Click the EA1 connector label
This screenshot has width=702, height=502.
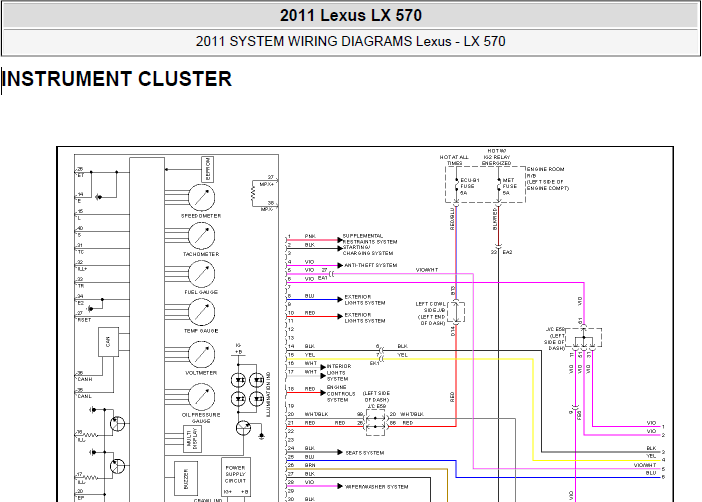click(323, 278)
